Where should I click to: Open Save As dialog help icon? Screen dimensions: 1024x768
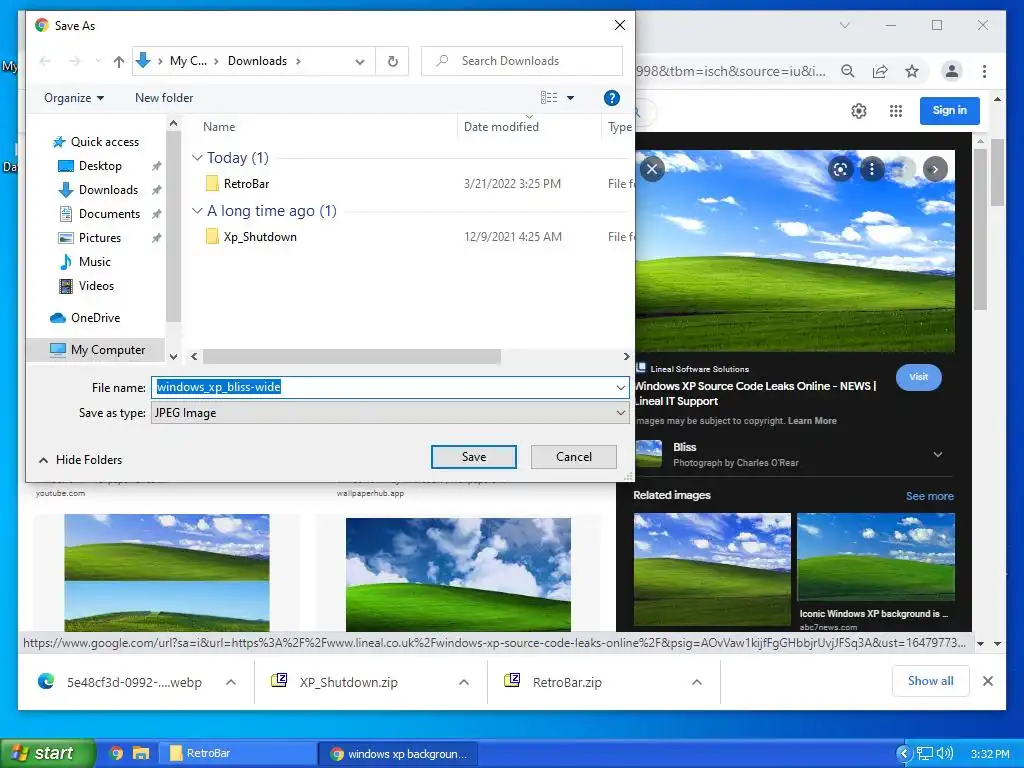[x=611, y=98]
